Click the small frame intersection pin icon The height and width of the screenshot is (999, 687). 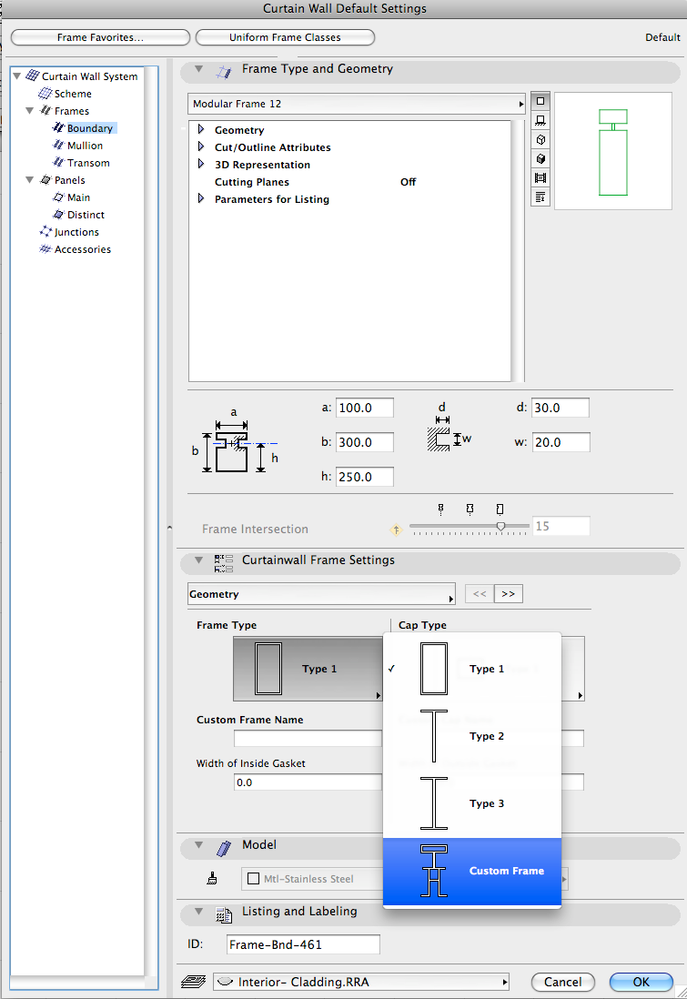440,508
